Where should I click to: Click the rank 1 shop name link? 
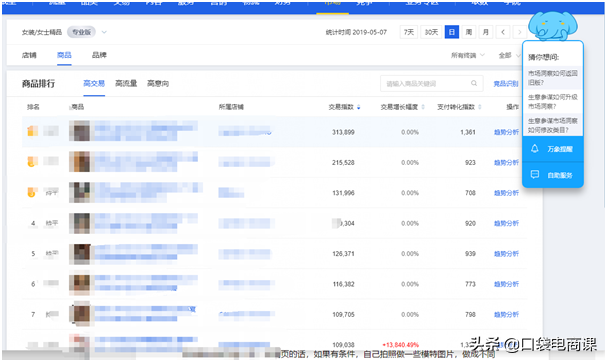(x=245, y=131)
